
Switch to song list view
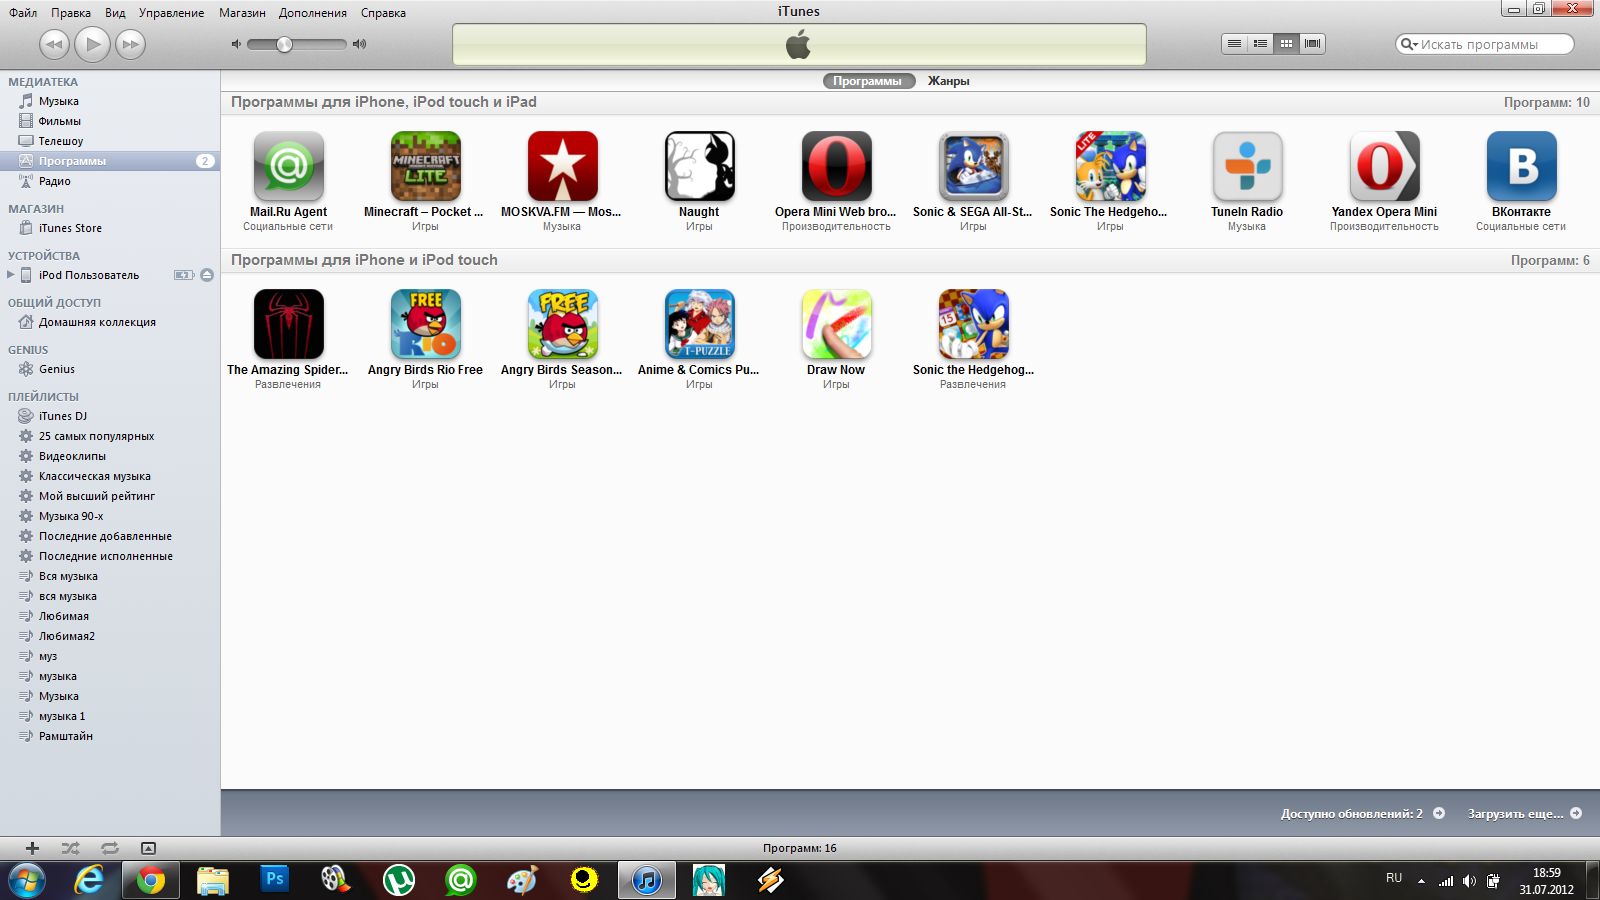pyautogui.click(x=1234, y=44)
